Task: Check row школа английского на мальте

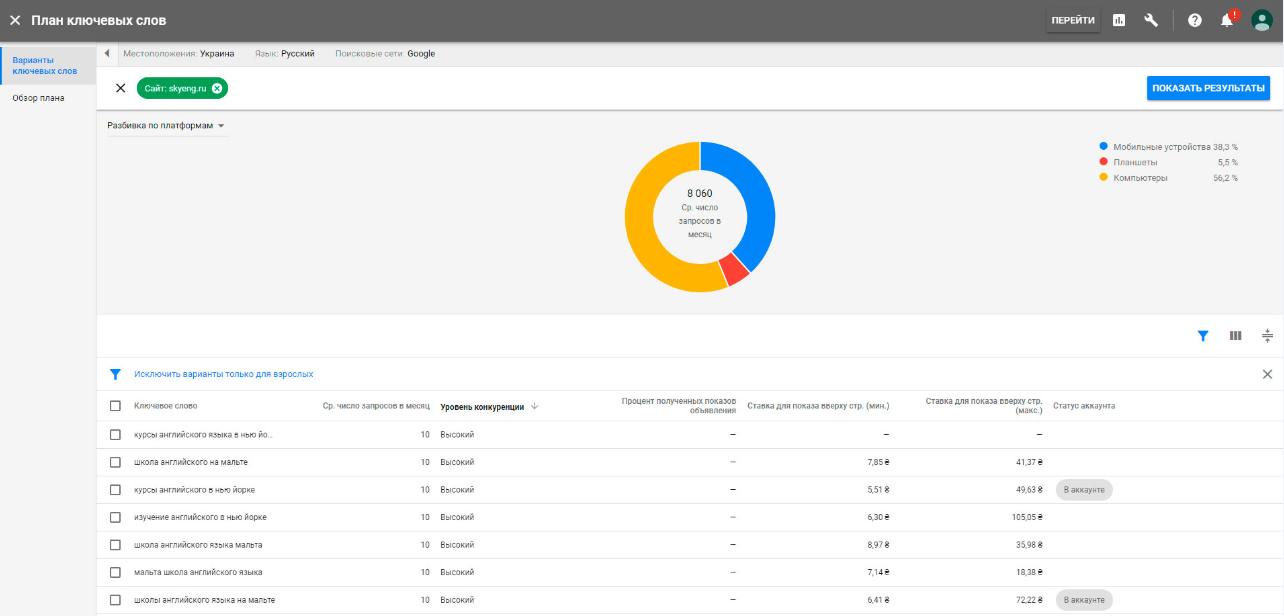Action: tap(115, 462)
